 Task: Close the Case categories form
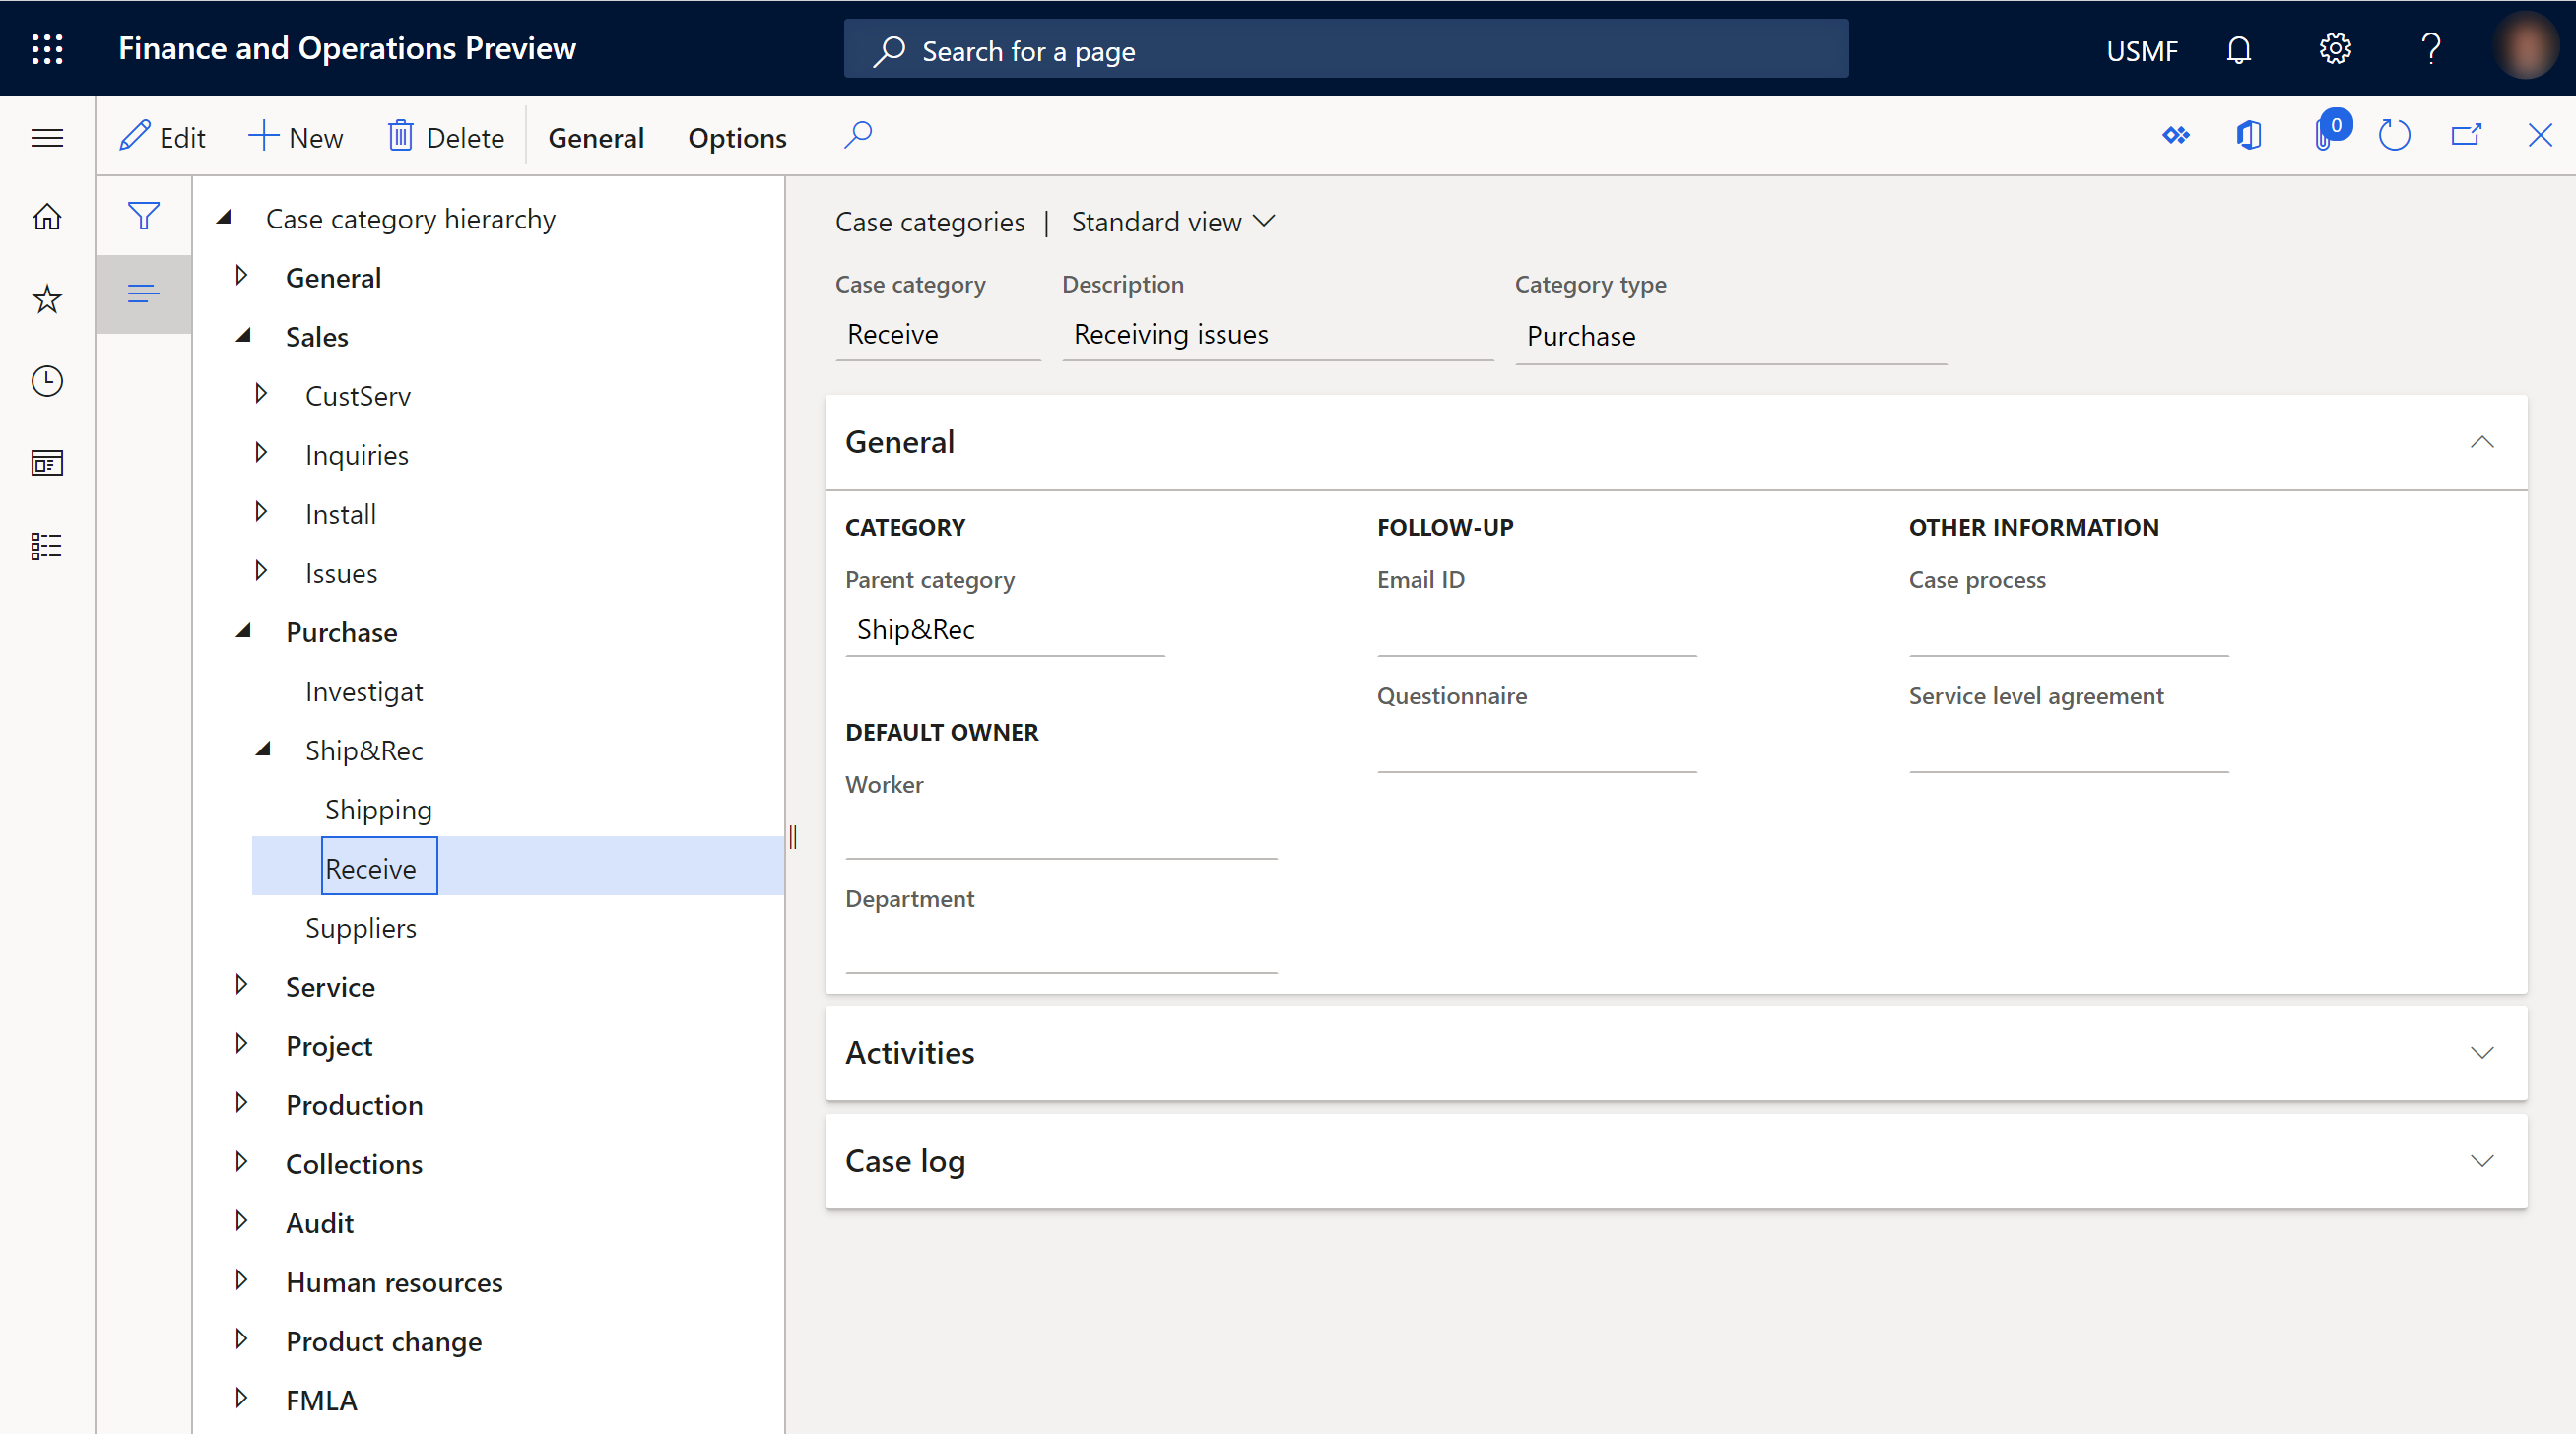[x=2540, y=135]
